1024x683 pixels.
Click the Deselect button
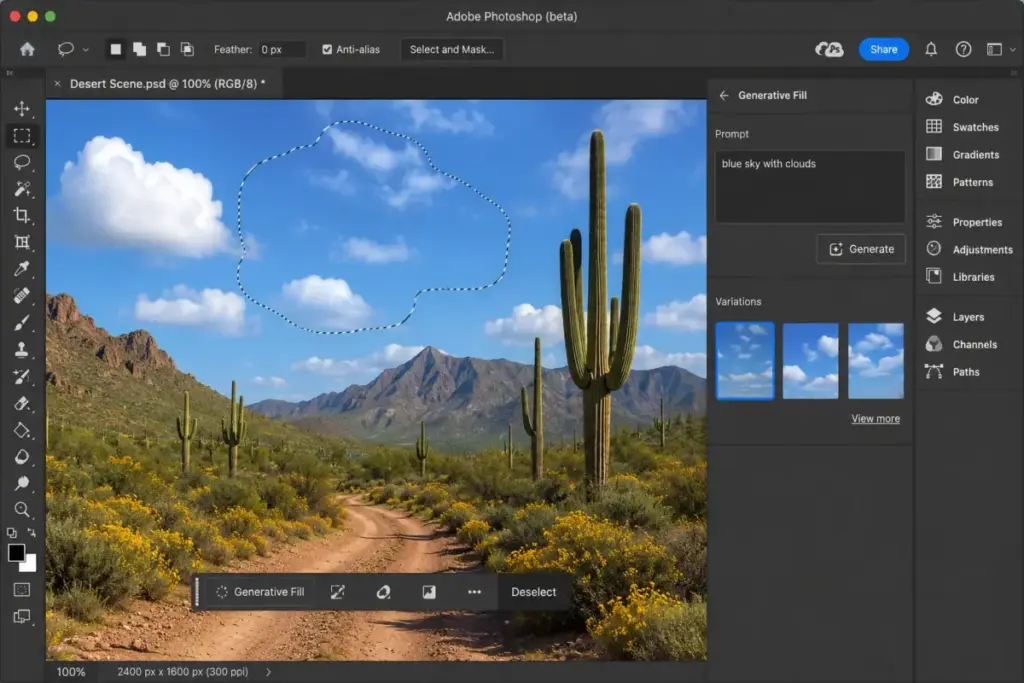pos(534,592)
